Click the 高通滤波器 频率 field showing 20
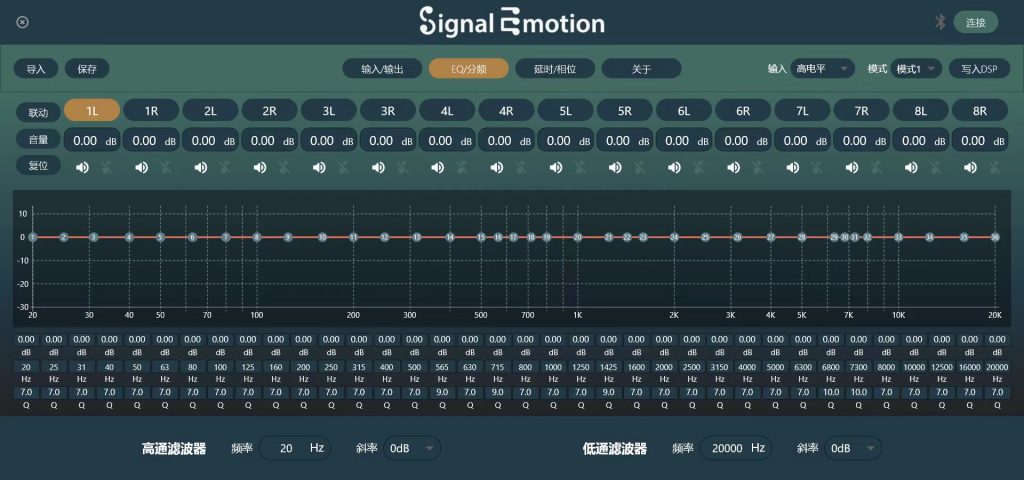Viewport: 1024px width, 480px height. tap(295, 448)
